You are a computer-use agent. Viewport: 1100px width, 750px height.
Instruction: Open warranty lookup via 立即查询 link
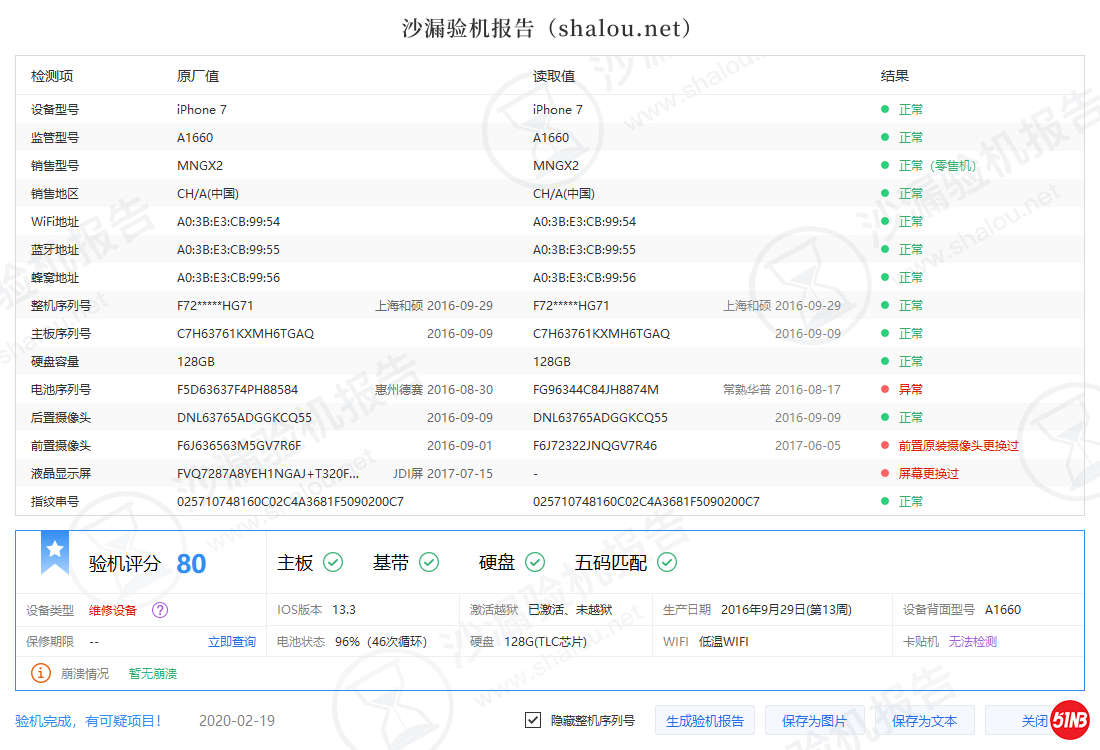coord(231,641)
